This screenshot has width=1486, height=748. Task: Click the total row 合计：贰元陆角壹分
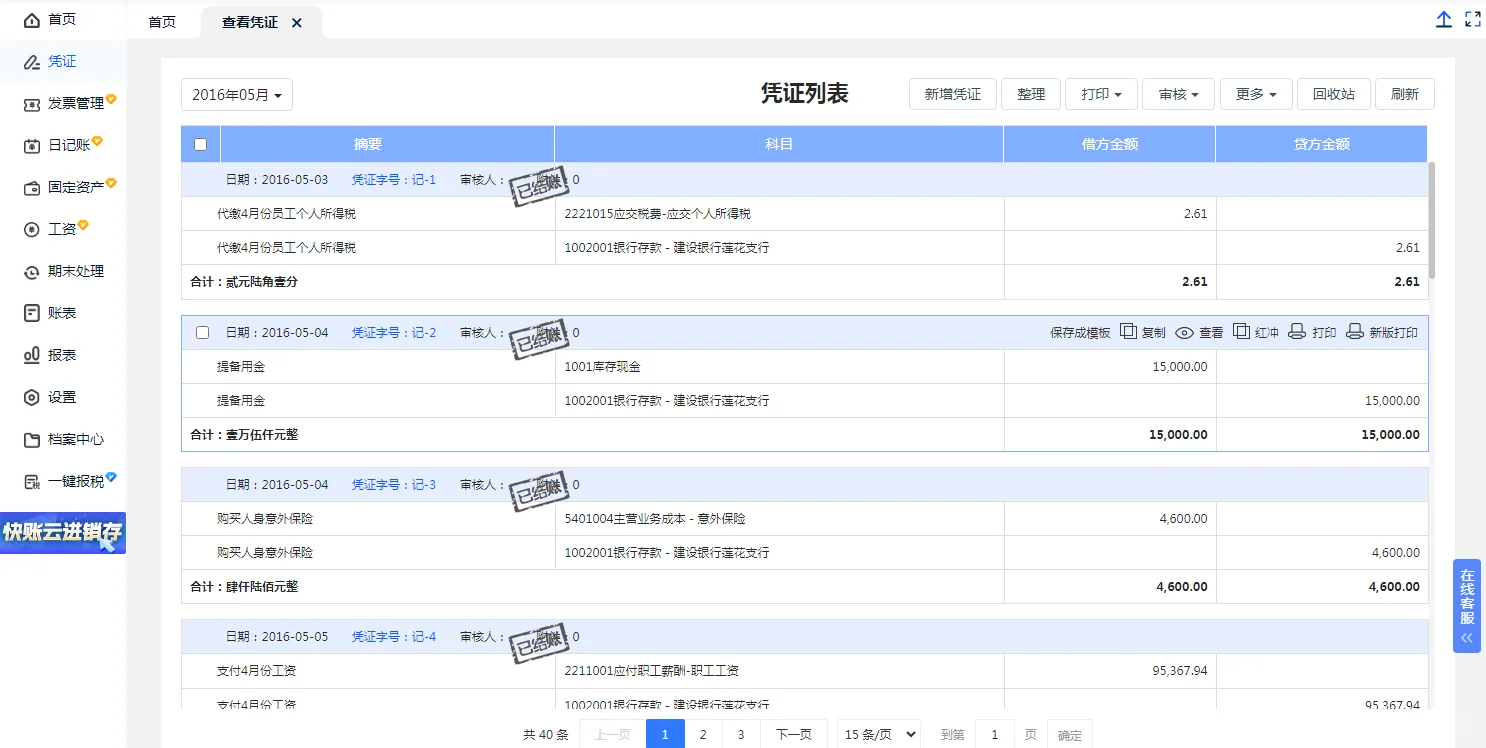click(x=805, y=282)
